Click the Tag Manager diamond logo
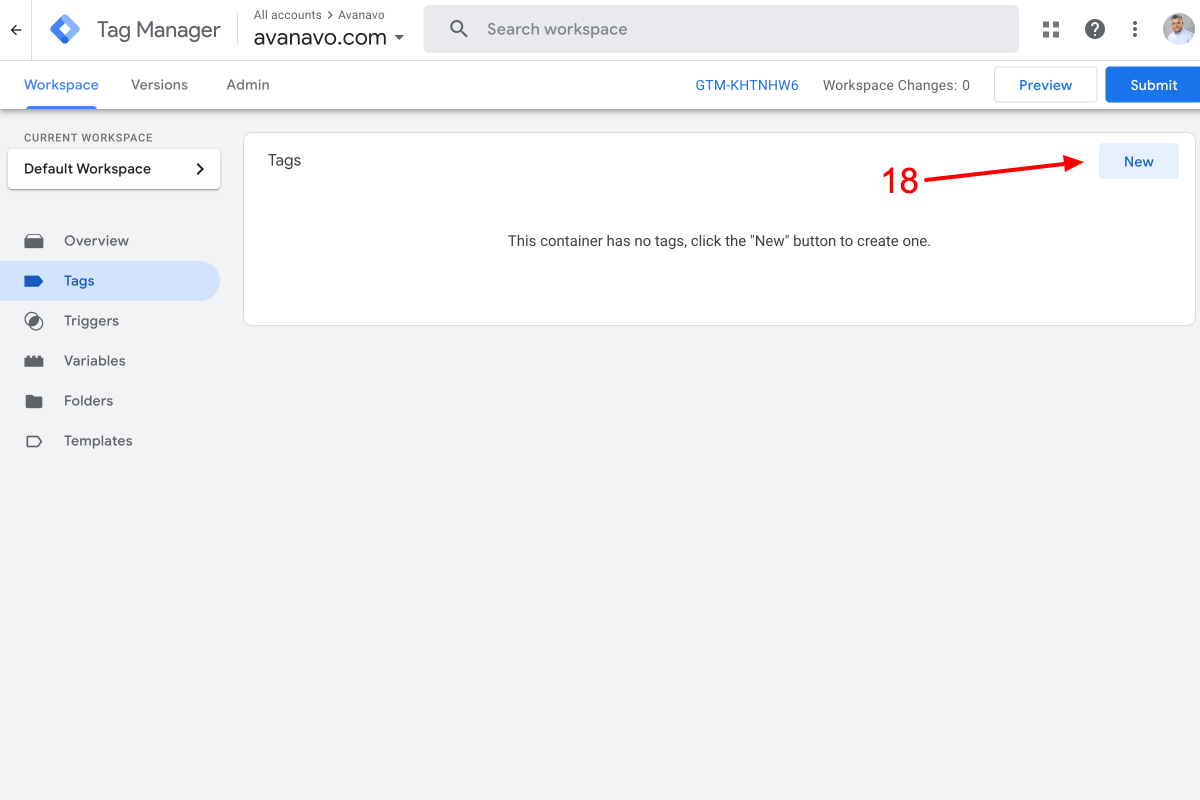The image size is (1200, 800). 64,29
